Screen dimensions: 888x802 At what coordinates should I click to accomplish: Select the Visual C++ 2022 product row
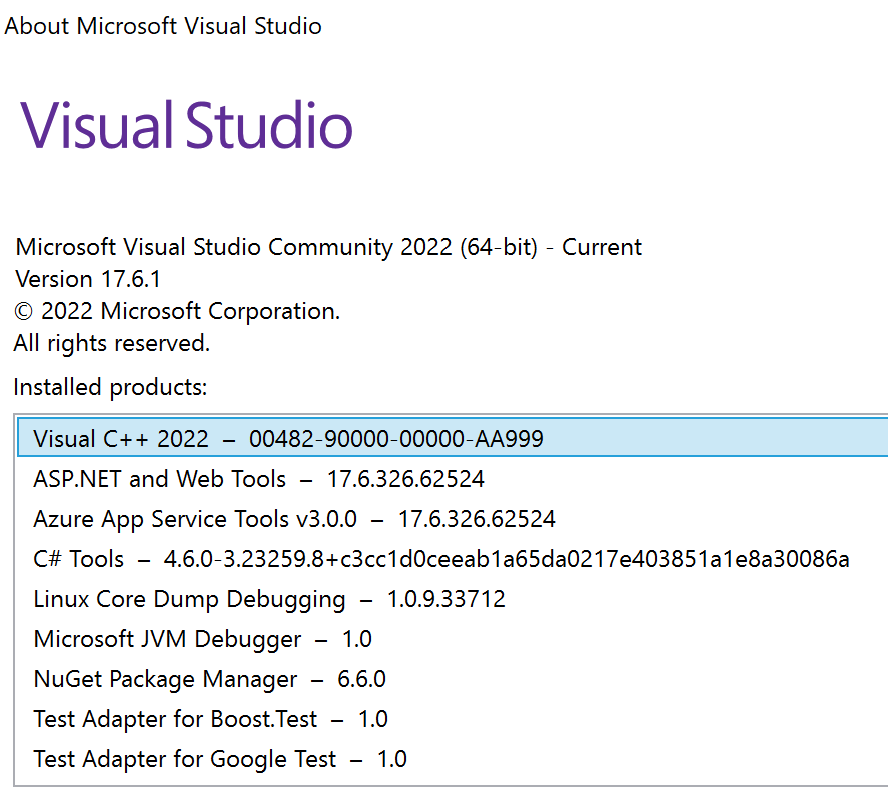[x=452, y=437]
